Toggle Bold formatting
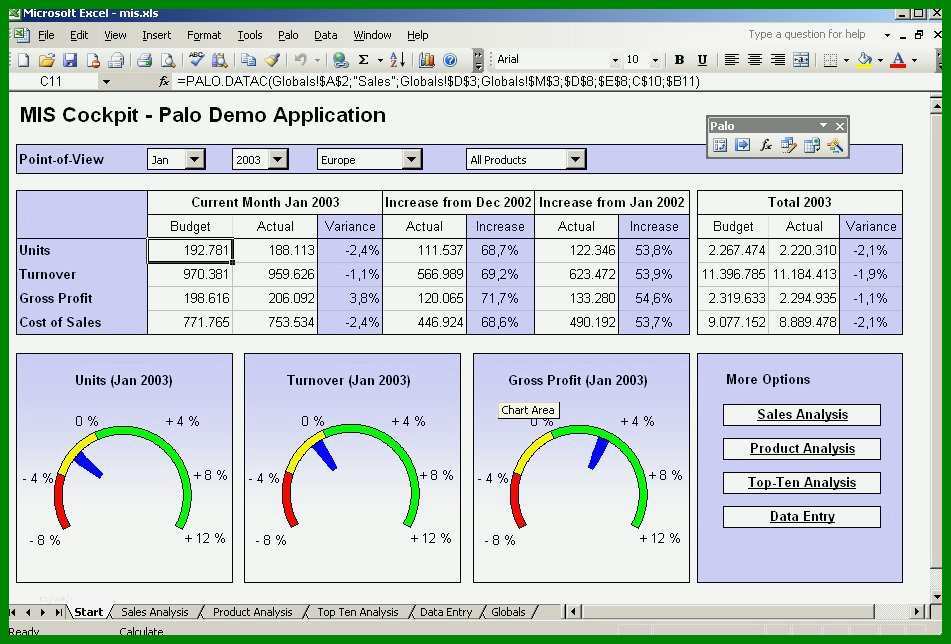Screen dimensions: 951x644 (x=679, y=59)
